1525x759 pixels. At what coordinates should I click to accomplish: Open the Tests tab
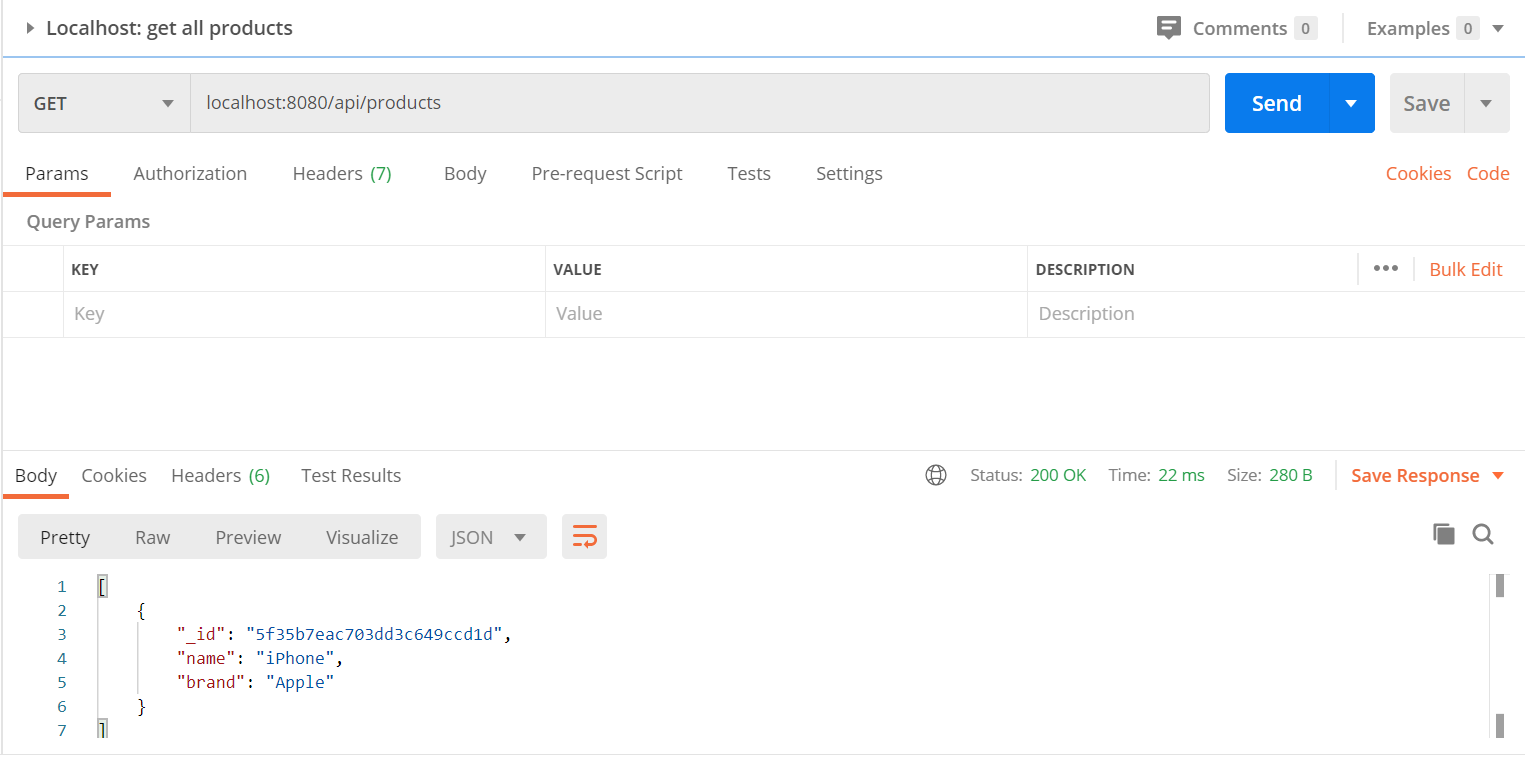749,173
